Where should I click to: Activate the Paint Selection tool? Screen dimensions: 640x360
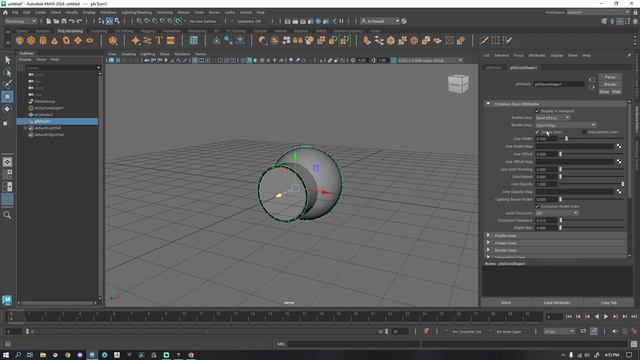pos(7,84)
